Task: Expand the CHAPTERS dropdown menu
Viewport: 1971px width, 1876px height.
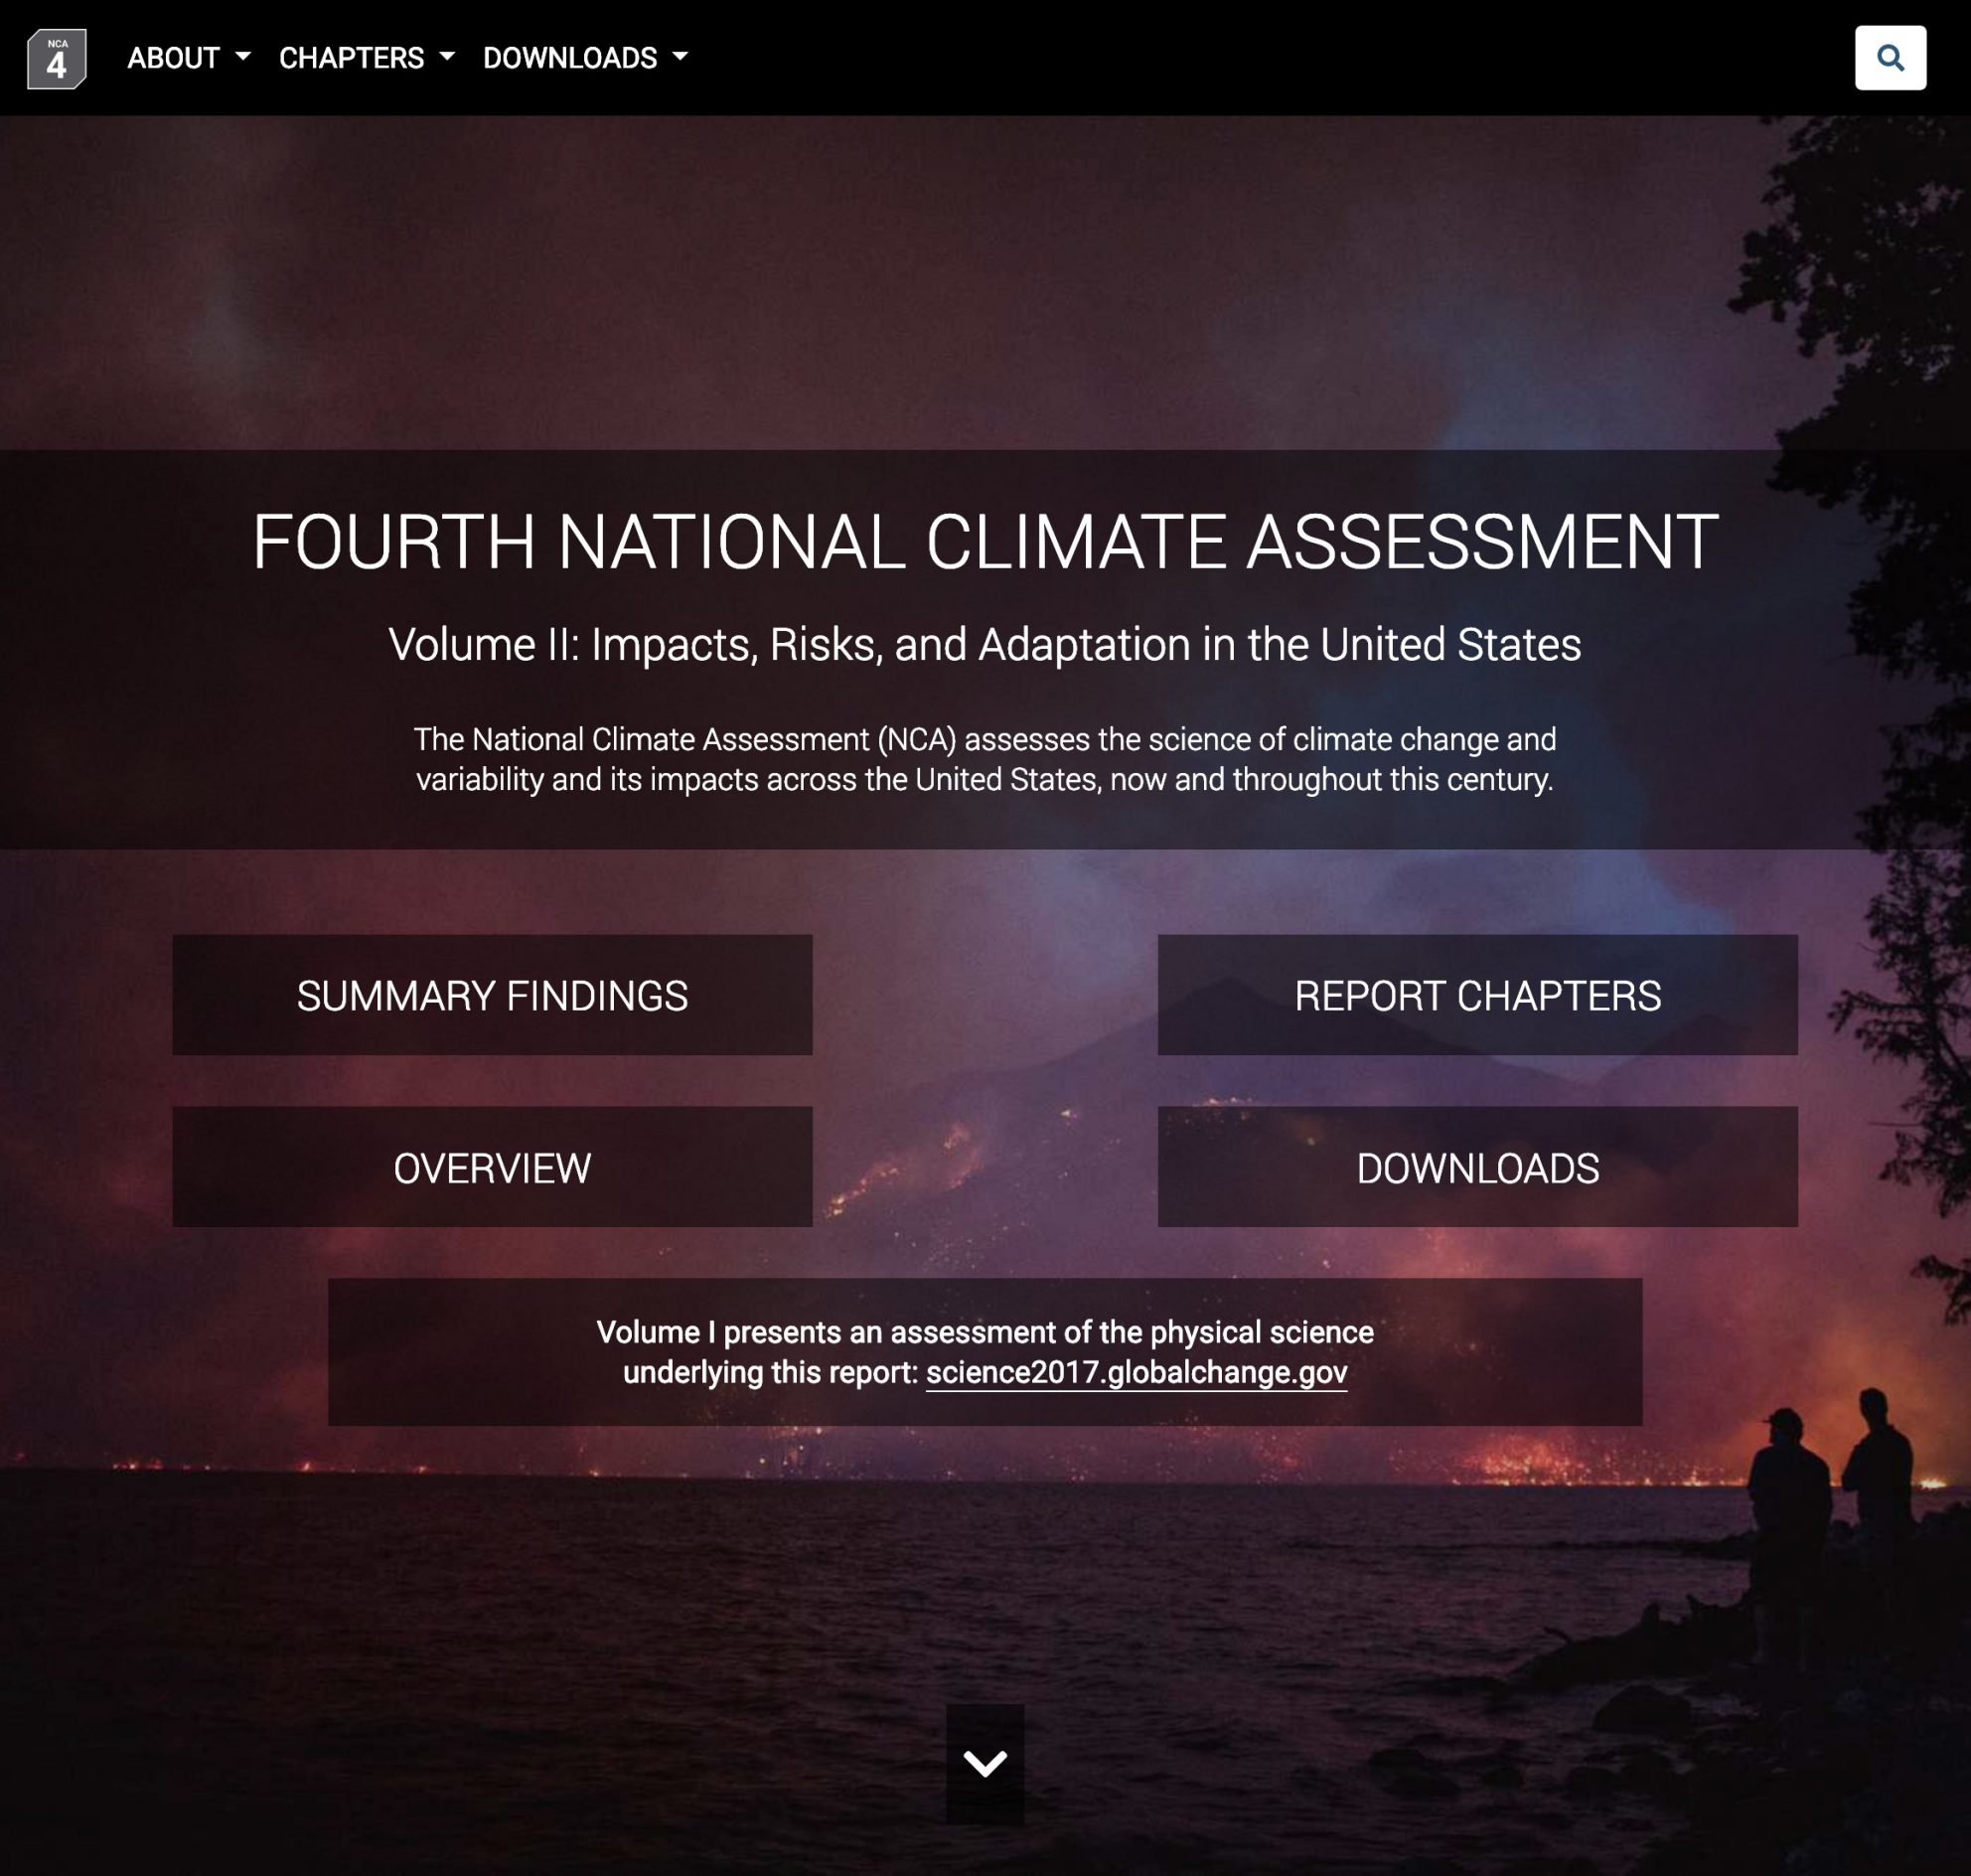Action: click(366, 58)
